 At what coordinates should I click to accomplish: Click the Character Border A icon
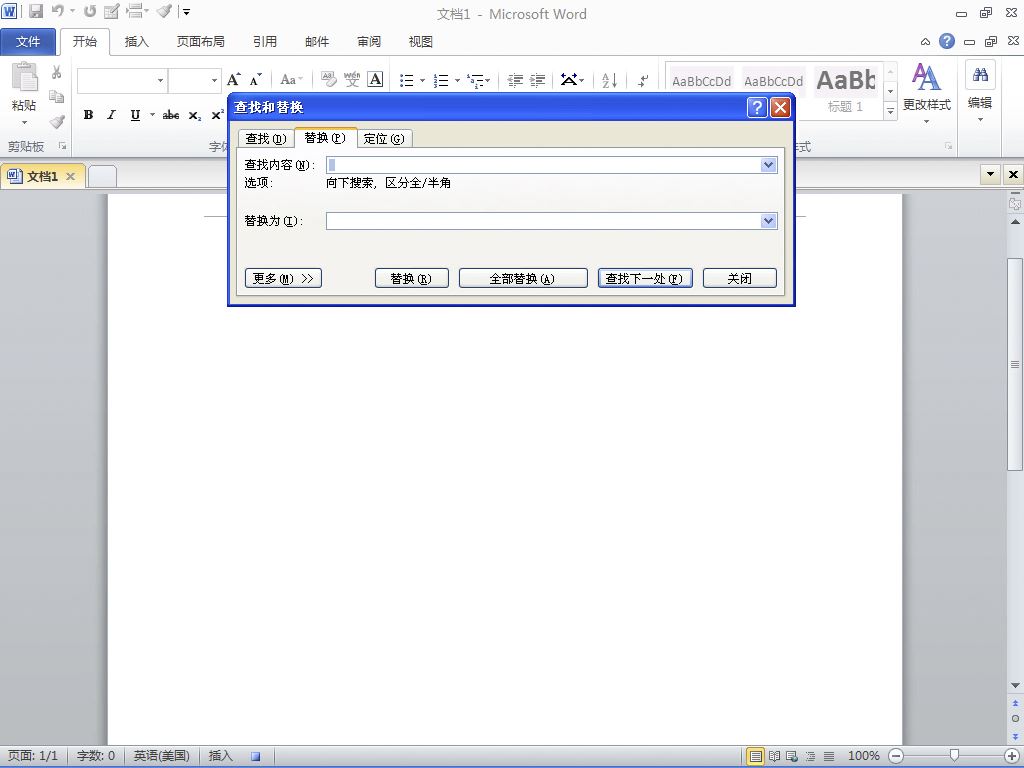click(376, 80)
